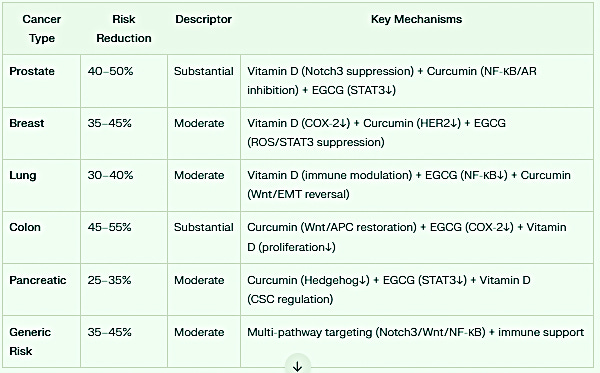Select the Pancreatic row label
Screen dimensions: 600x373
38,280
